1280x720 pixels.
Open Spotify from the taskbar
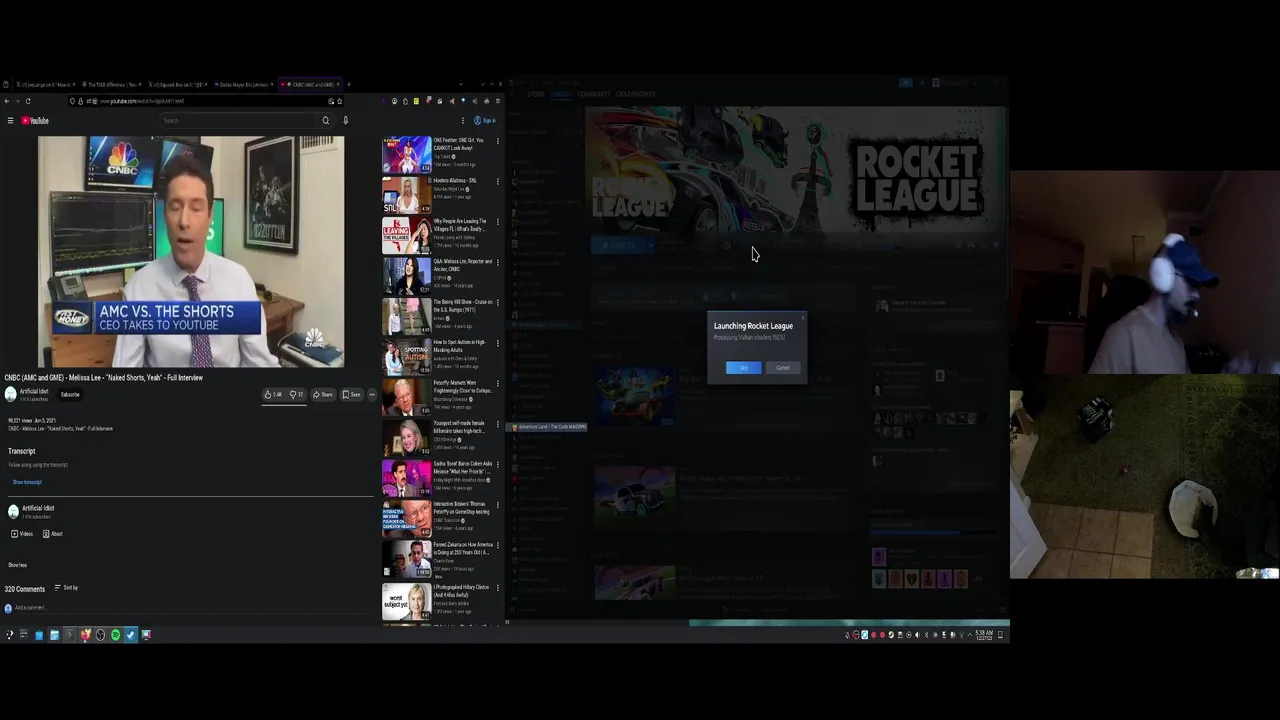tap(115, 635)
